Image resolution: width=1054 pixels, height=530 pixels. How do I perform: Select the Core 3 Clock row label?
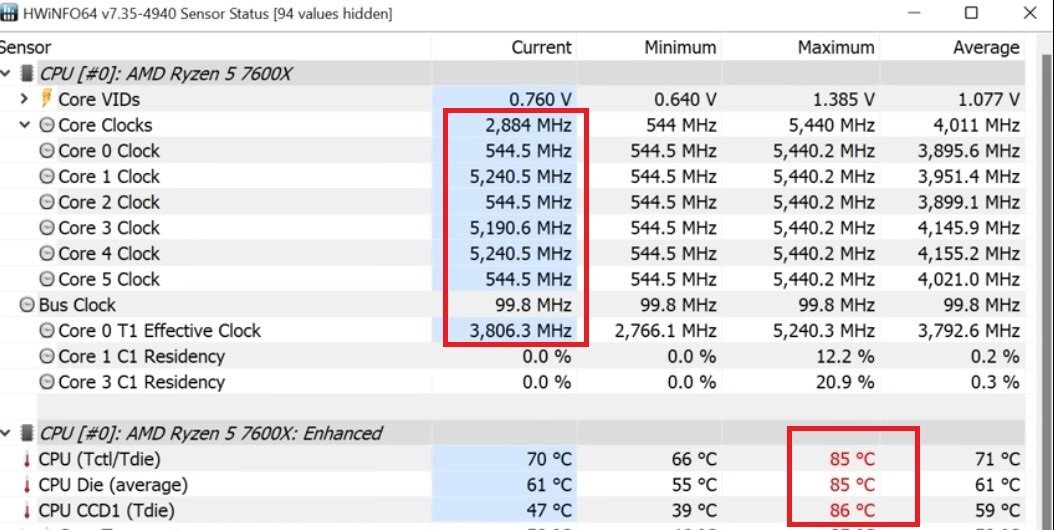tap(109, 227)
